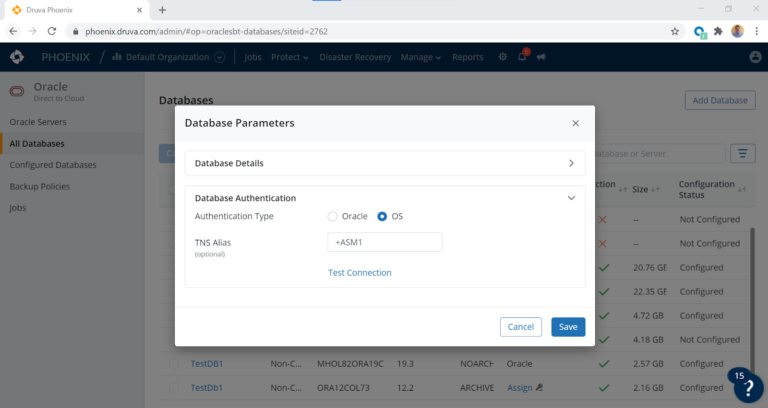
Task: Open the help widget question mark
Action: click(747, 388)
